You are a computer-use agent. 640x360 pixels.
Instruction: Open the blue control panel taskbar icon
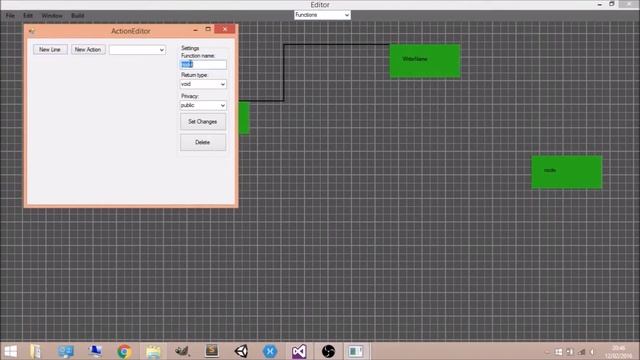(65, 351)
